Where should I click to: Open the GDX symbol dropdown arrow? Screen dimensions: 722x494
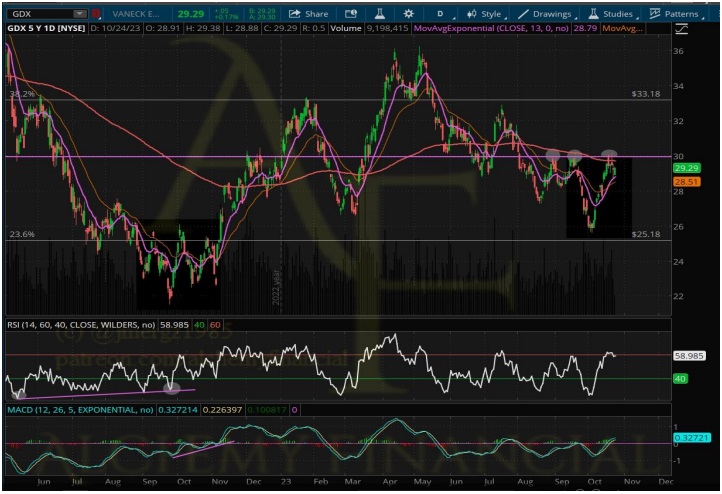click(79, 15)
